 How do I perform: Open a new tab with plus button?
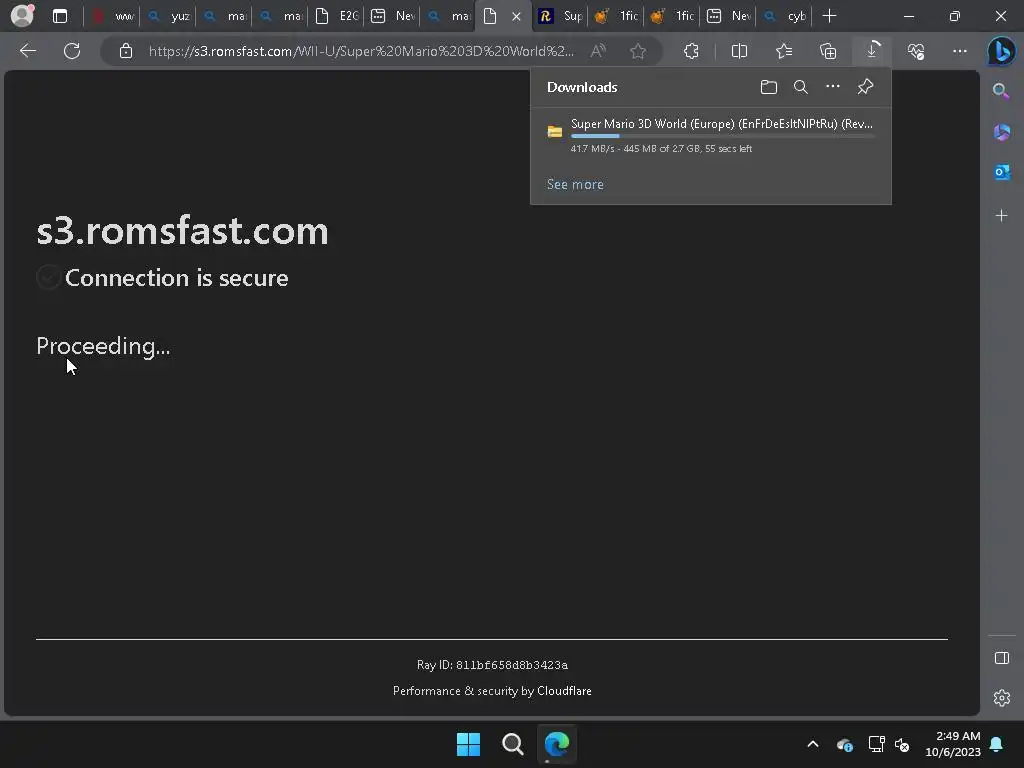click(829, 16)
